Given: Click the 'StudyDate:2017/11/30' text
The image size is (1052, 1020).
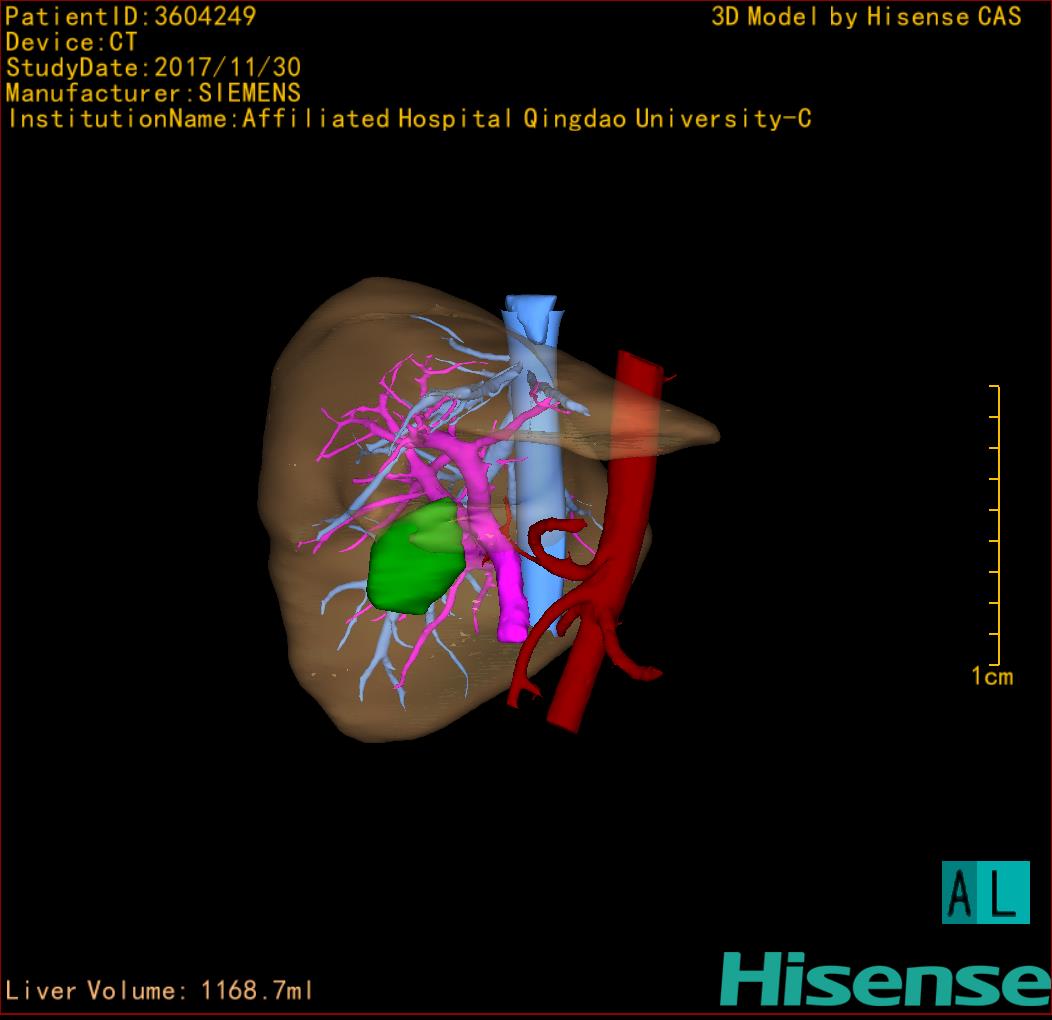Looking at the screenshot, I should point(153,67).
